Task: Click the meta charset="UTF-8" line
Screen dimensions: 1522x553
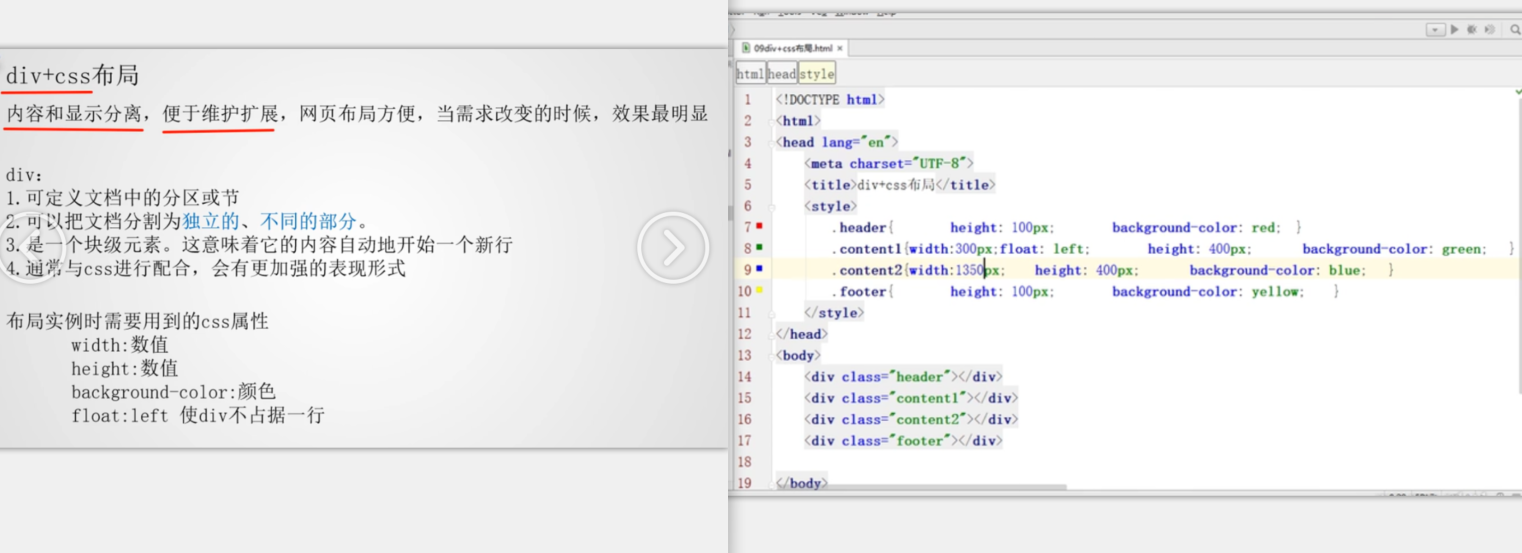Action: pos(889,163)
